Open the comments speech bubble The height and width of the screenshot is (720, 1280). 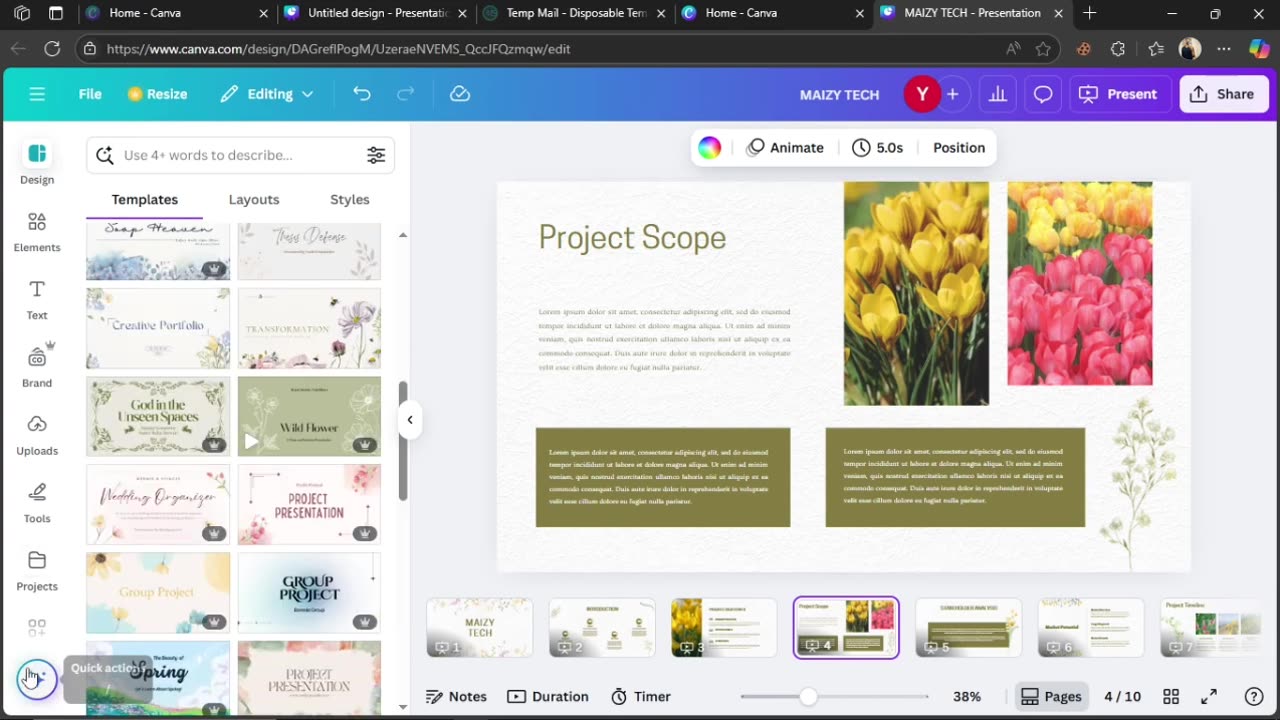1043,94
